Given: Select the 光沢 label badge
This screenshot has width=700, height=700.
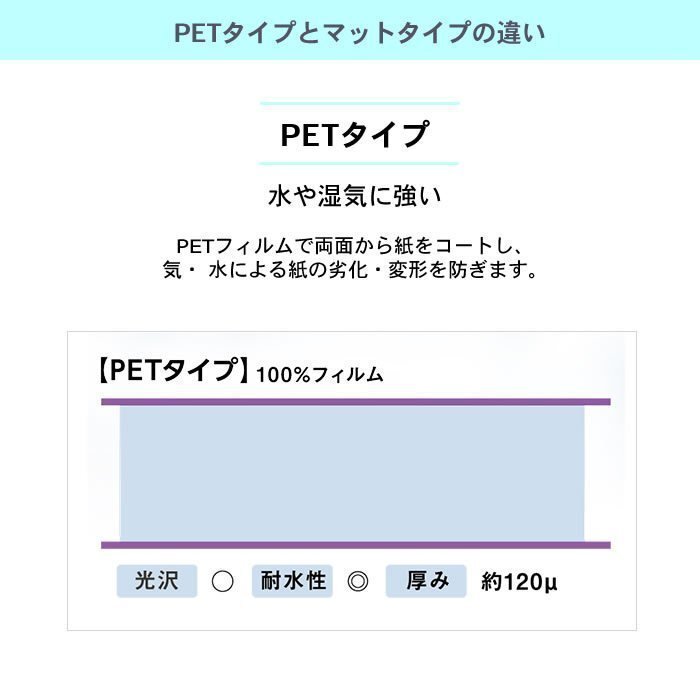Looking at the screenshot, I should pos(157,581).
